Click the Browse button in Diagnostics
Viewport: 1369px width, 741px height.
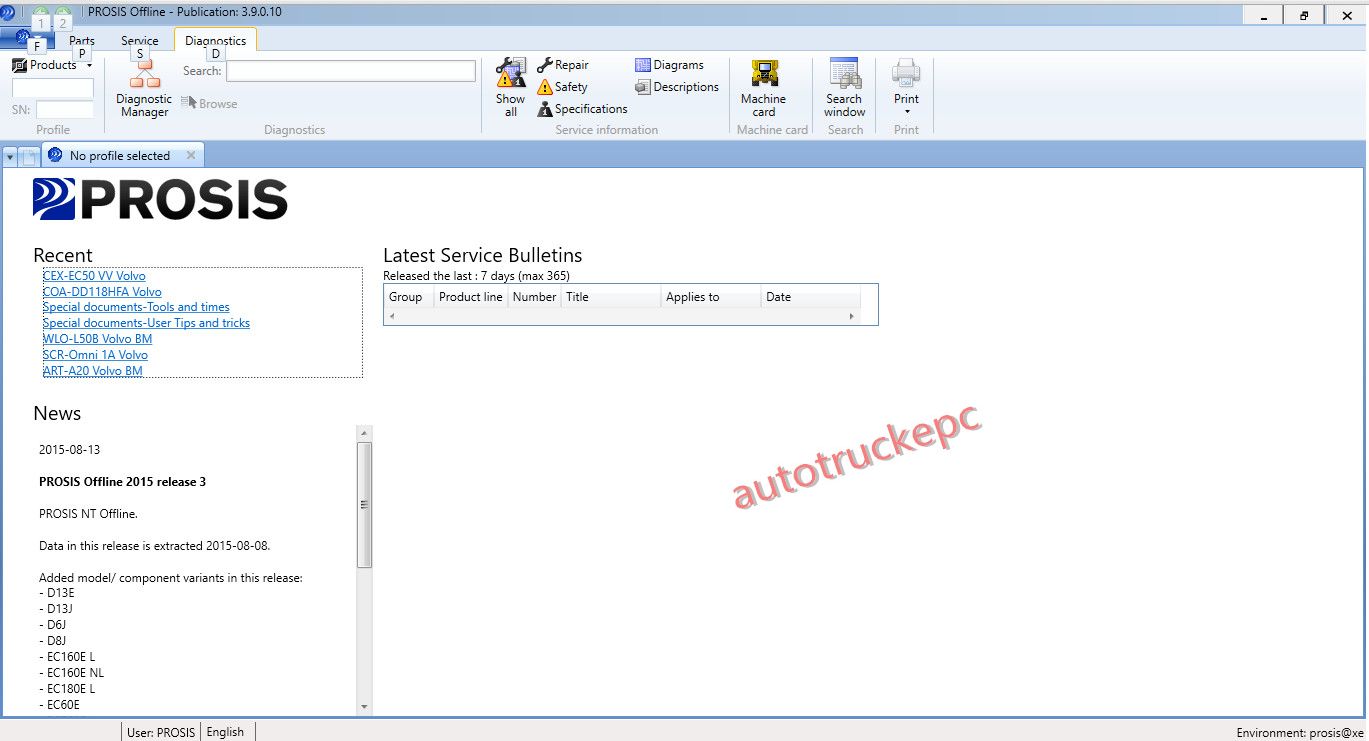coord(209,103)
